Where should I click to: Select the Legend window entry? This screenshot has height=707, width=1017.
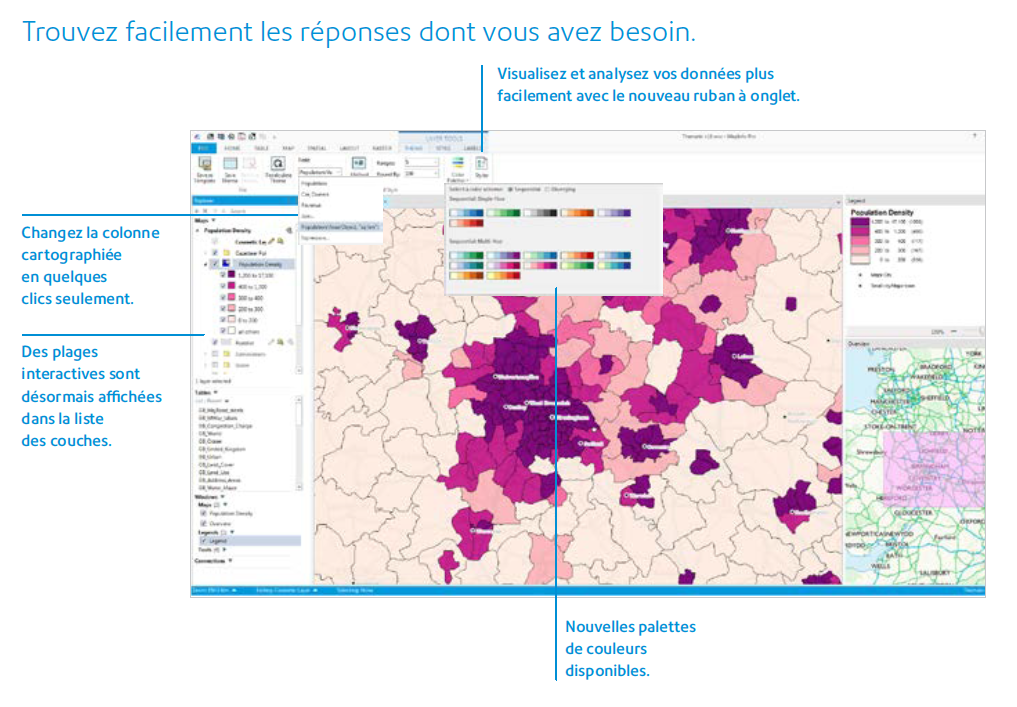tap(249, 540)
